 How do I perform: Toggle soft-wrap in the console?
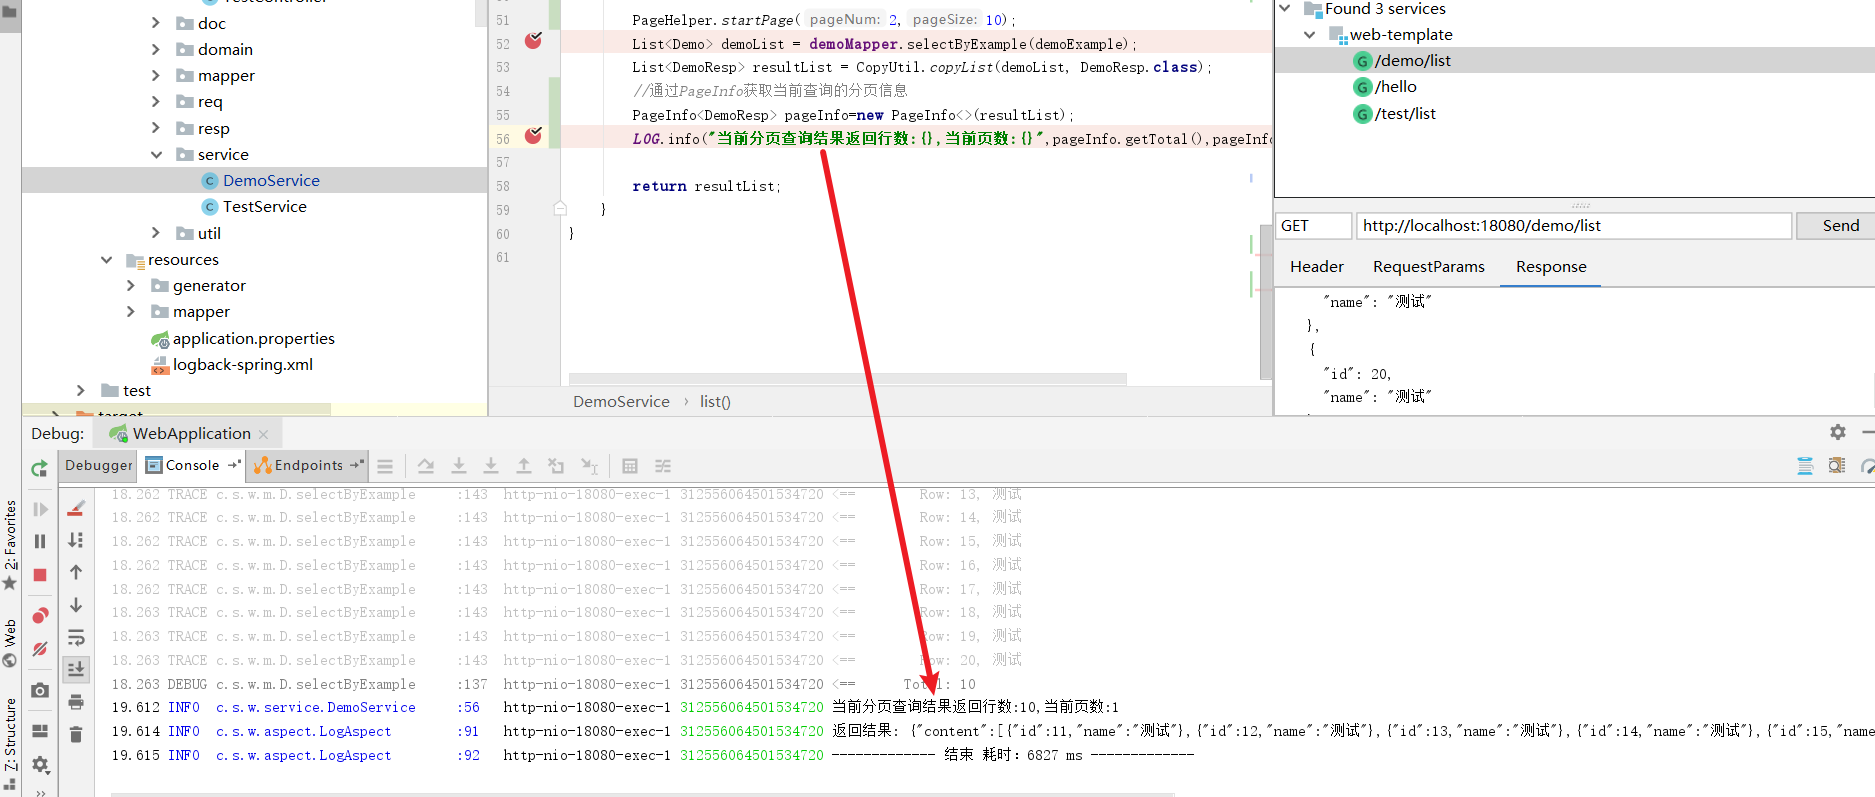76,638
